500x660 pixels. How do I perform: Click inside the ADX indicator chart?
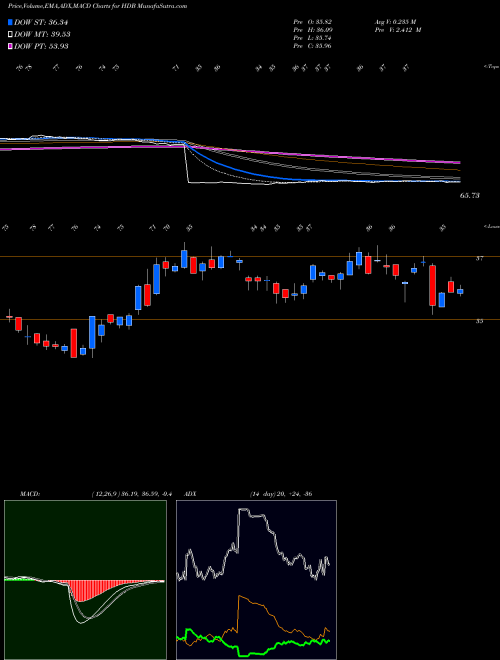(256, 580)
